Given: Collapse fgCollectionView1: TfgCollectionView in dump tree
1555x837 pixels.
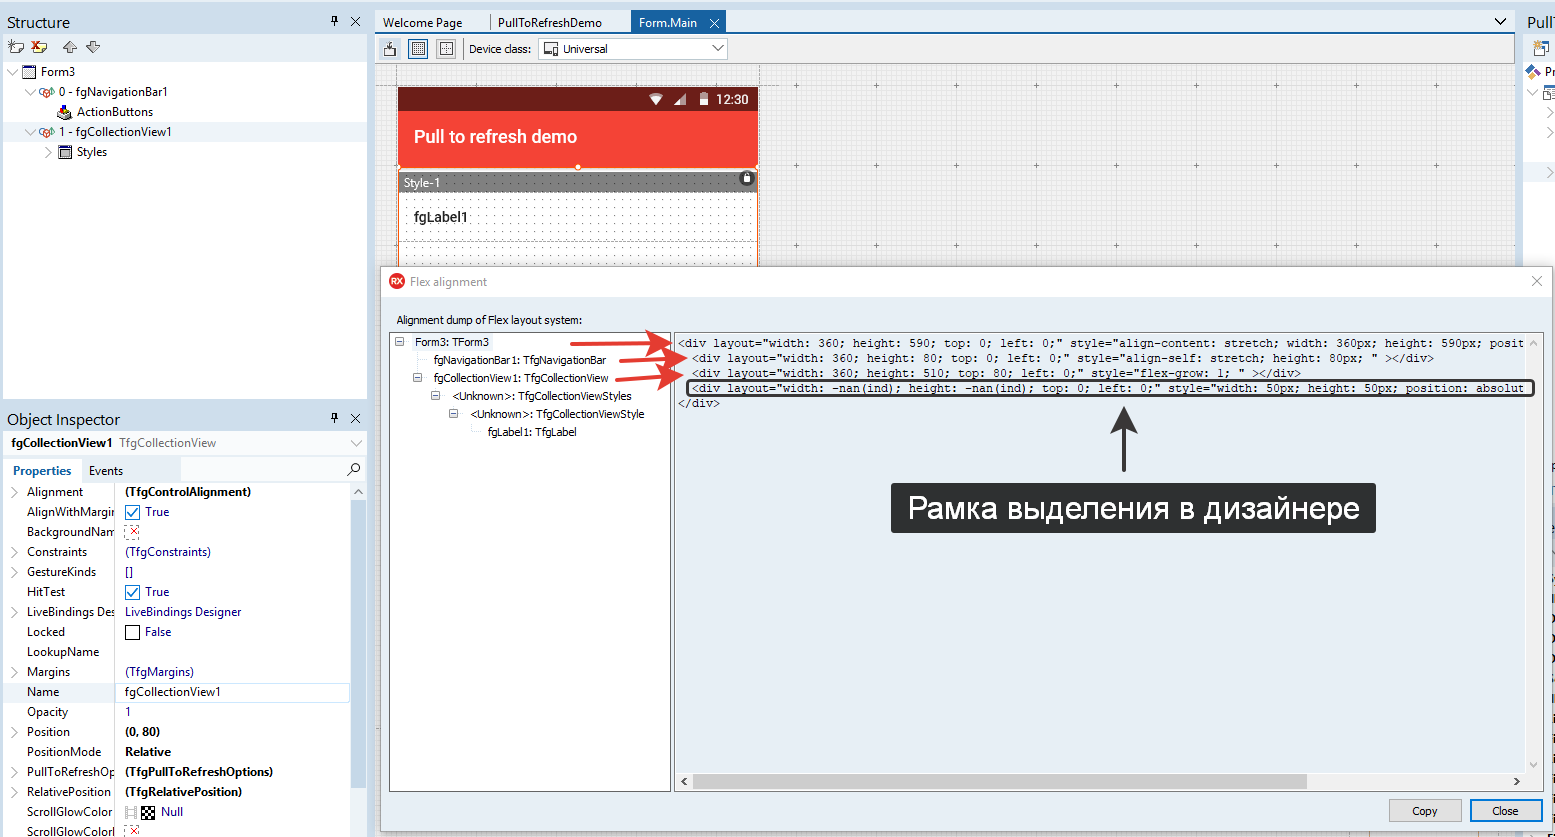Looking at the screenshot, I should [x=418, y=378].
